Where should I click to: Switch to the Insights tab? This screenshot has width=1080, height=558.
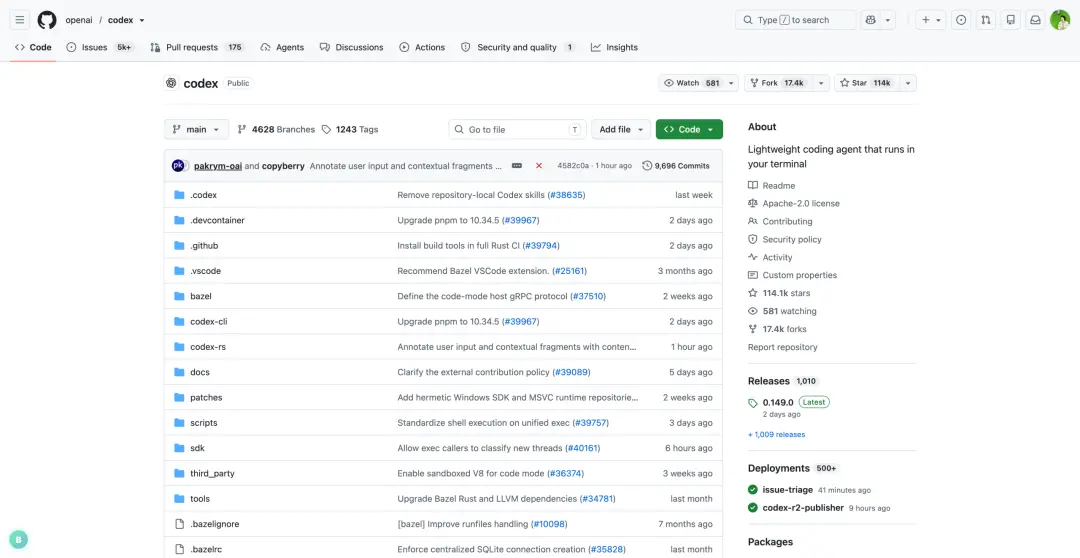[x=614, y=48]
